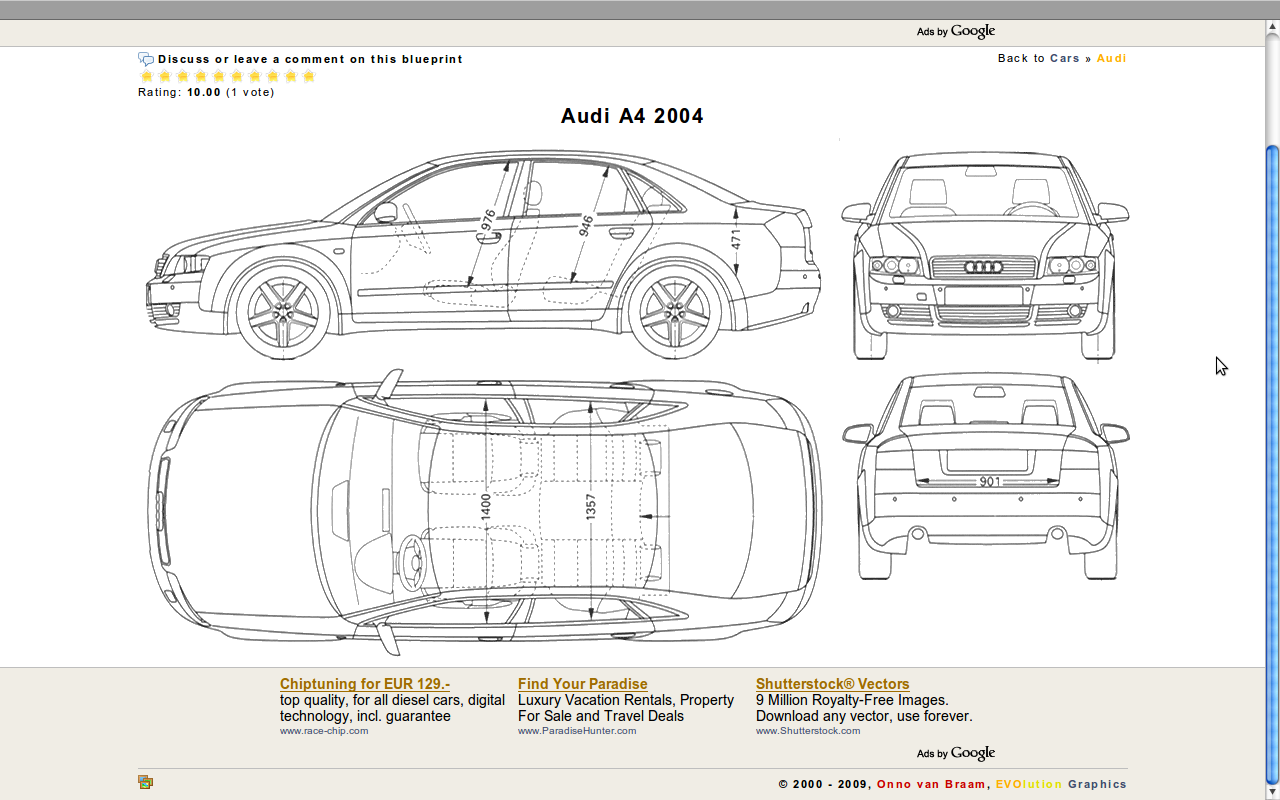
Task: Visit the 'Shutterstock® Vectors' ad link
Action: coord(833,684)
